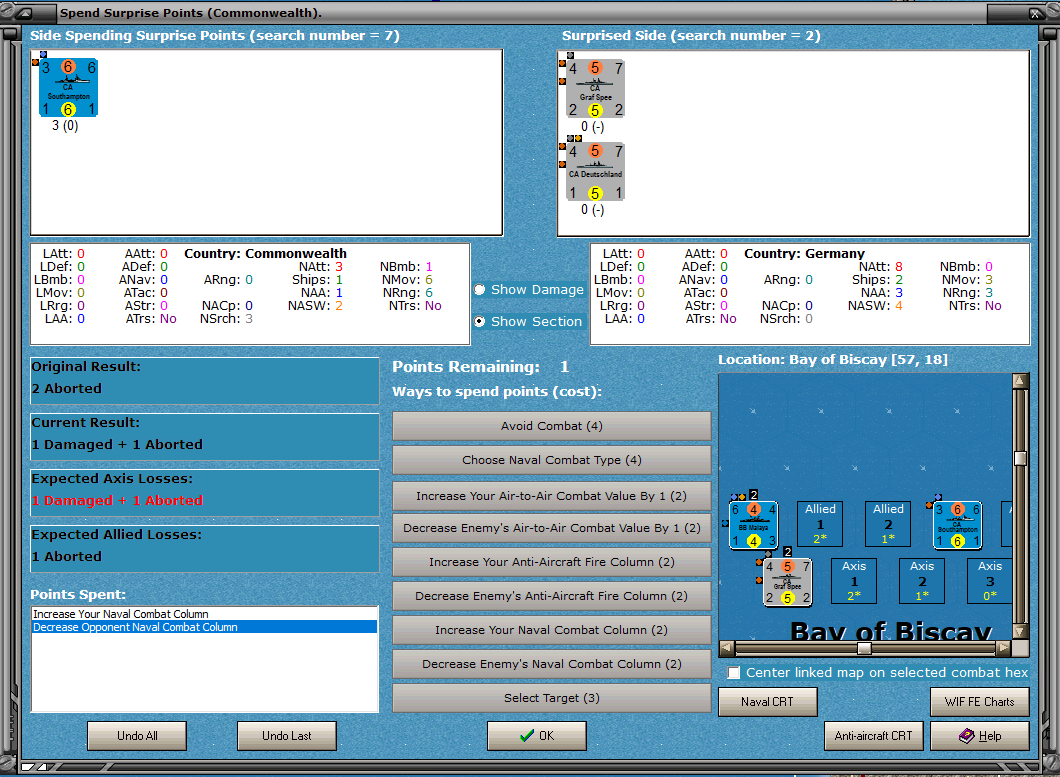Click the map scroll up arrow
Viewport: 1060px width, 777px height.
1020,381
